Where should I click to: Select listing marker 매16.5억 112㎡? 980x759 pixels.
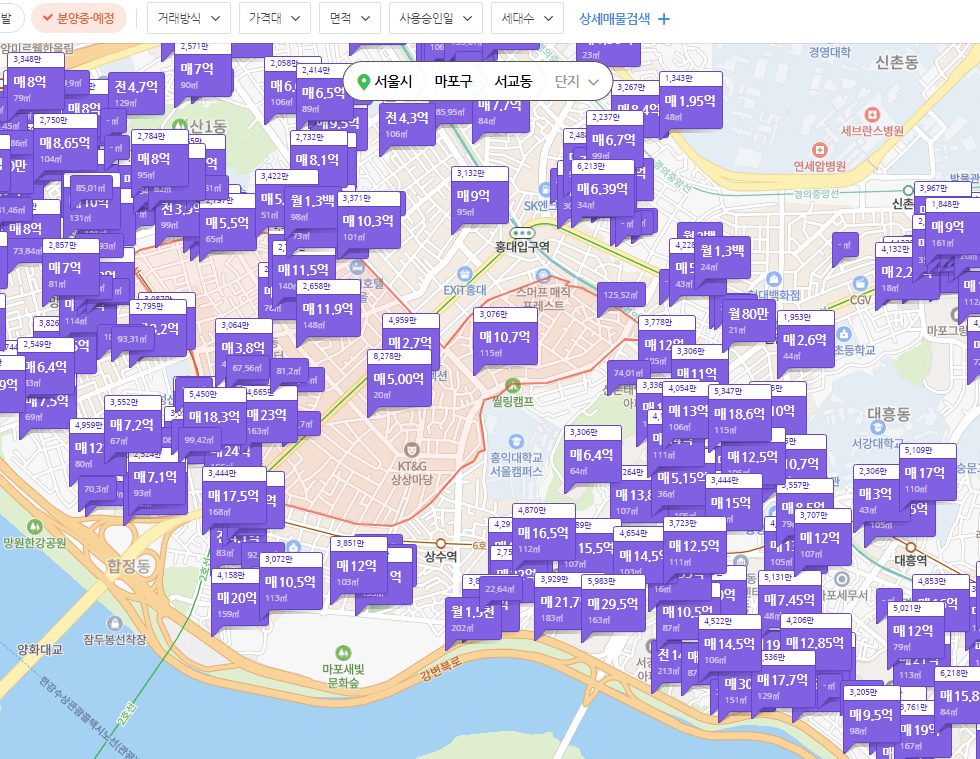pos(543,533)
